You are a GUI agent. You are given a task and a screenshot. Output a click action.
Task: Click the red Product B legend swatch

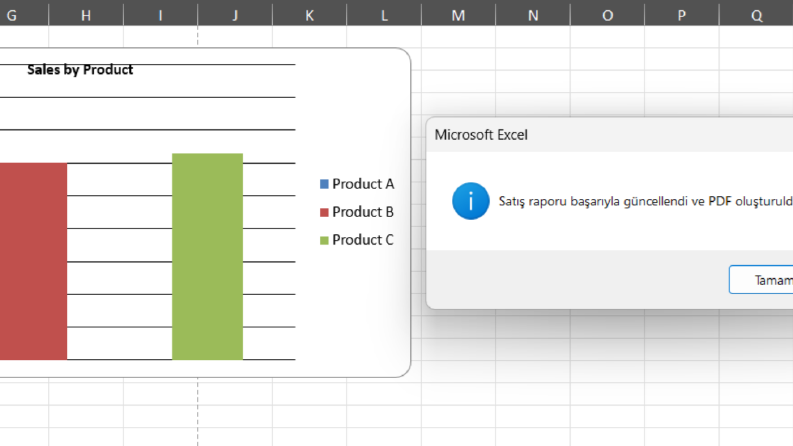point(324,212)
